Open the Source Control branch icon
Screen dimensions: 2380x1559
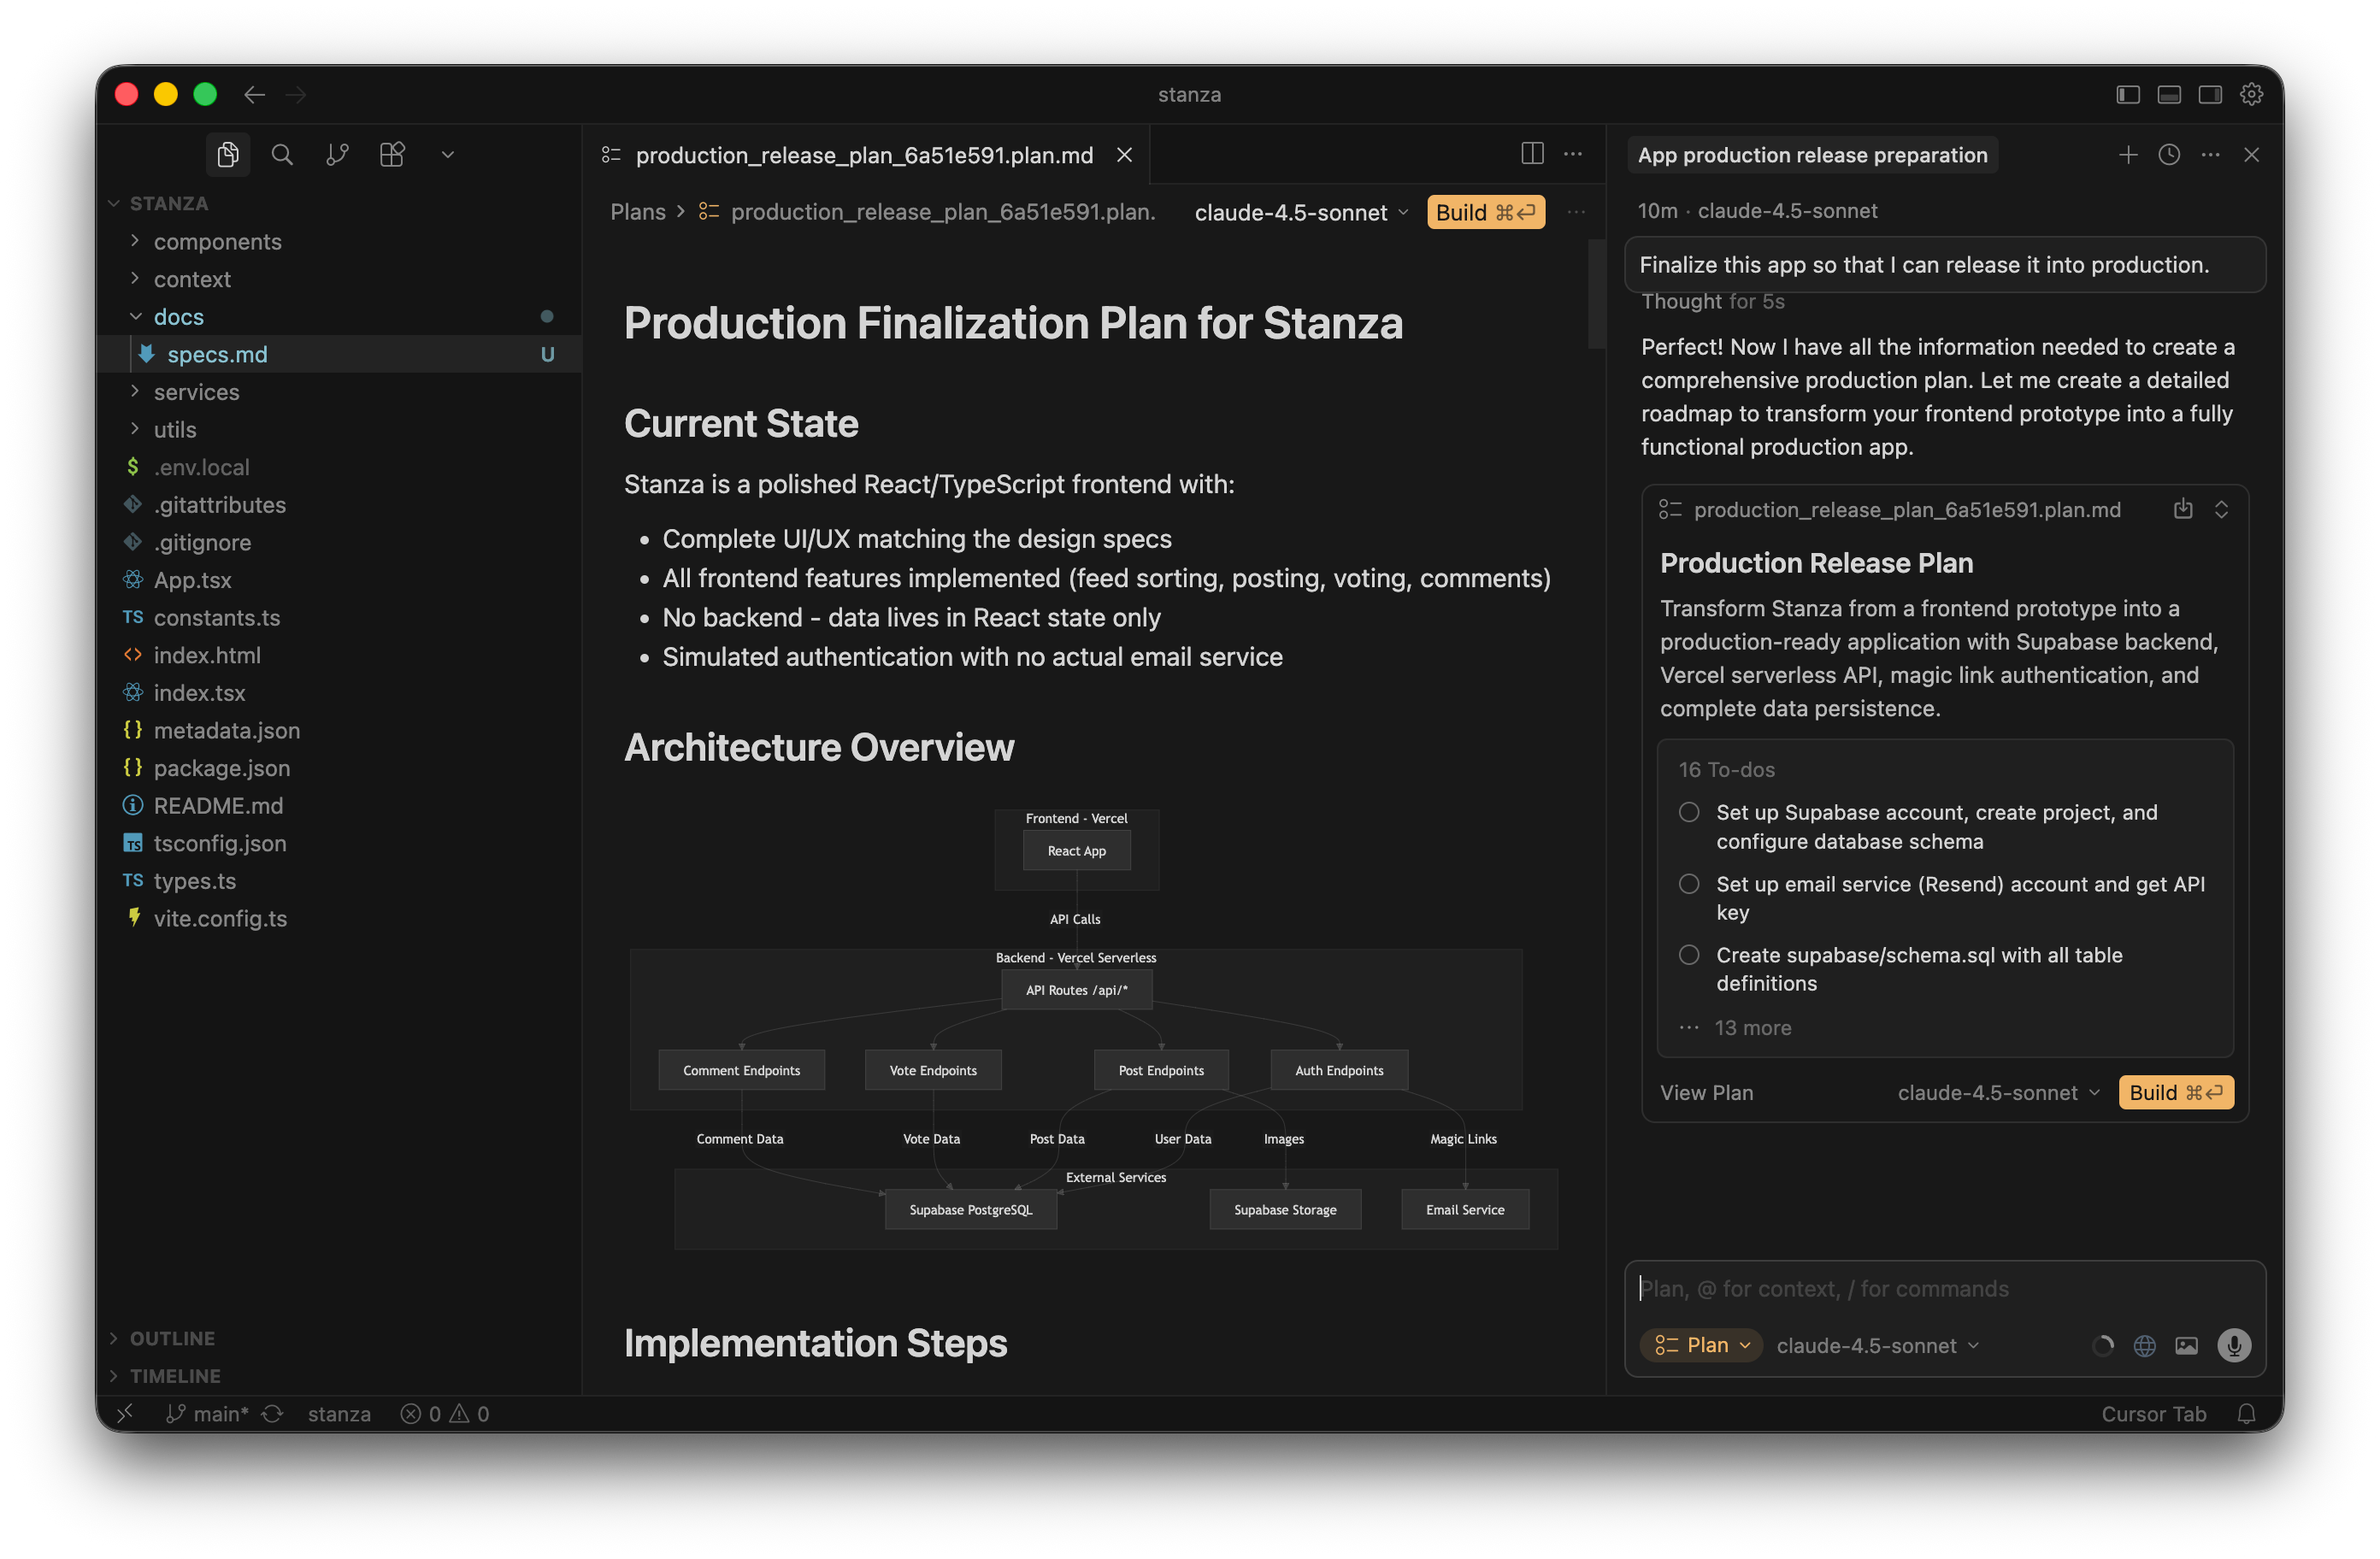pyautogui.click(x=337, y=155)
